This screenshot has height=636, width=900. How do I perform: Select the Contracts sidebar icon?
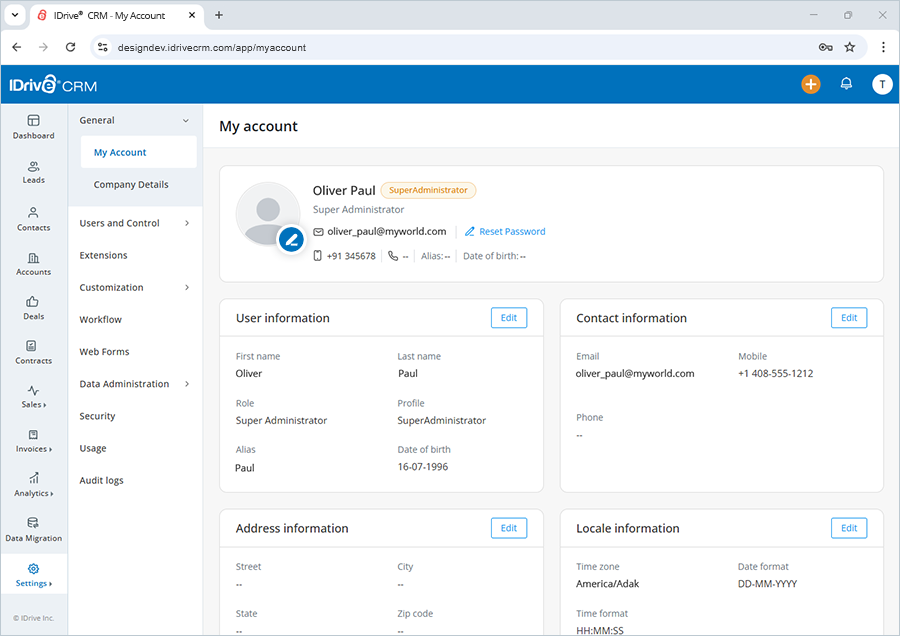pyautogui.click(x=33, y=352)
